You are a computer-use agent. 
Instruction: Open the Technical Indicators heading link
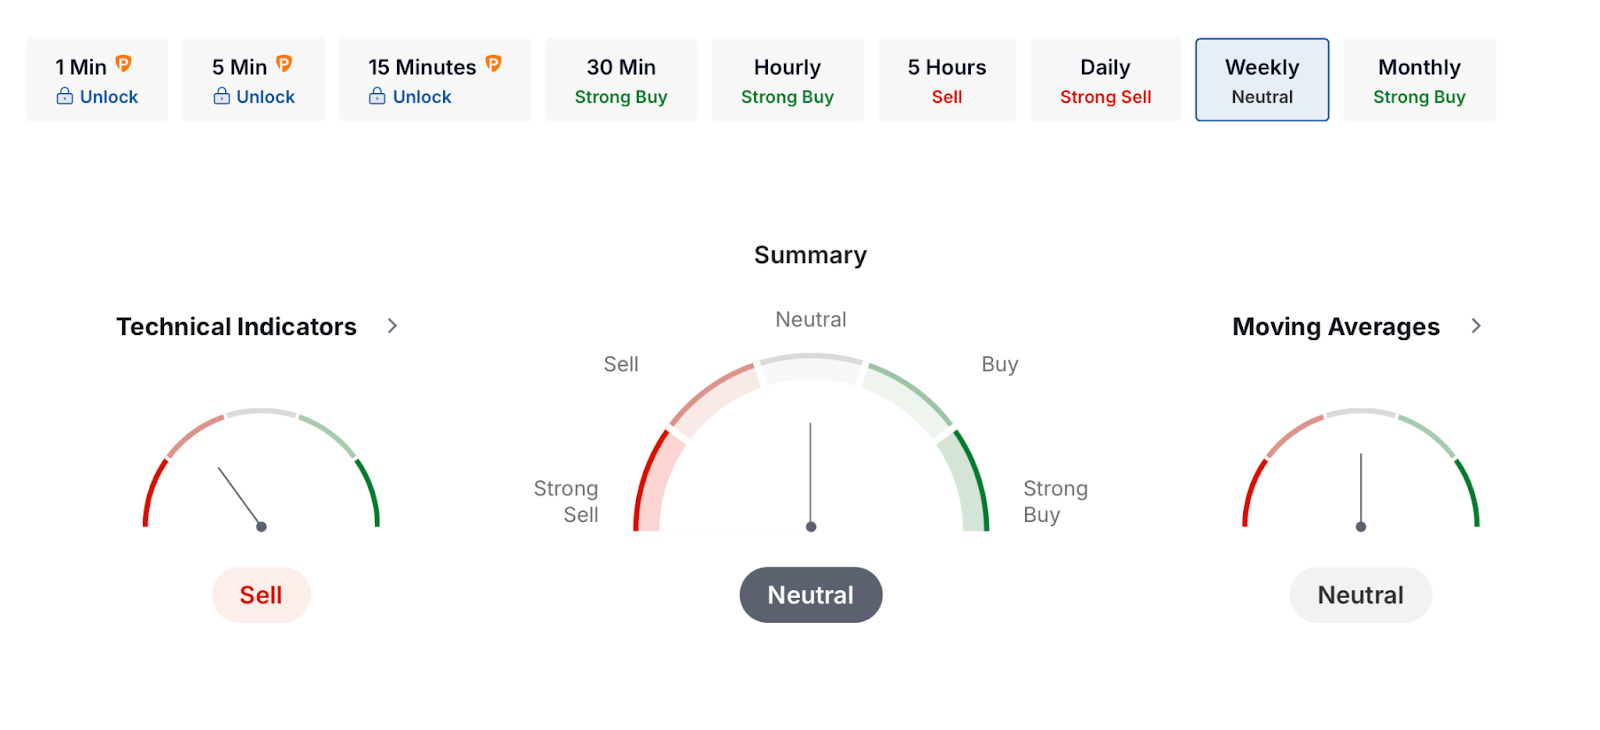coord(236,327)
